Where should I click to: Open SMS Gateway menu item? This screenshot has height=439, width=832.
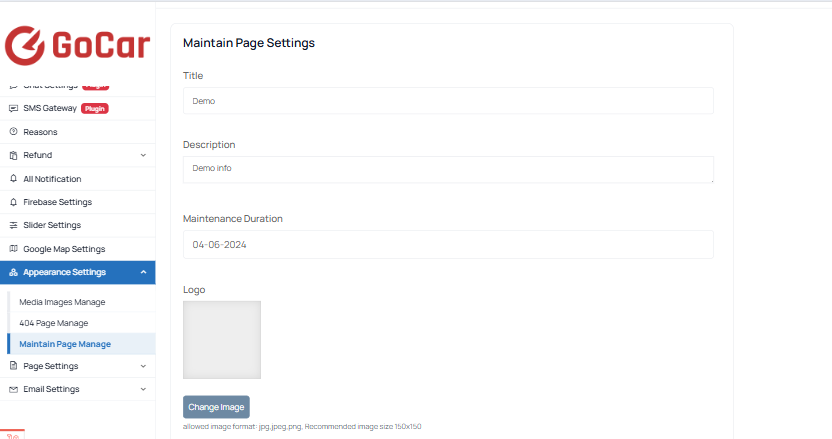77,108
